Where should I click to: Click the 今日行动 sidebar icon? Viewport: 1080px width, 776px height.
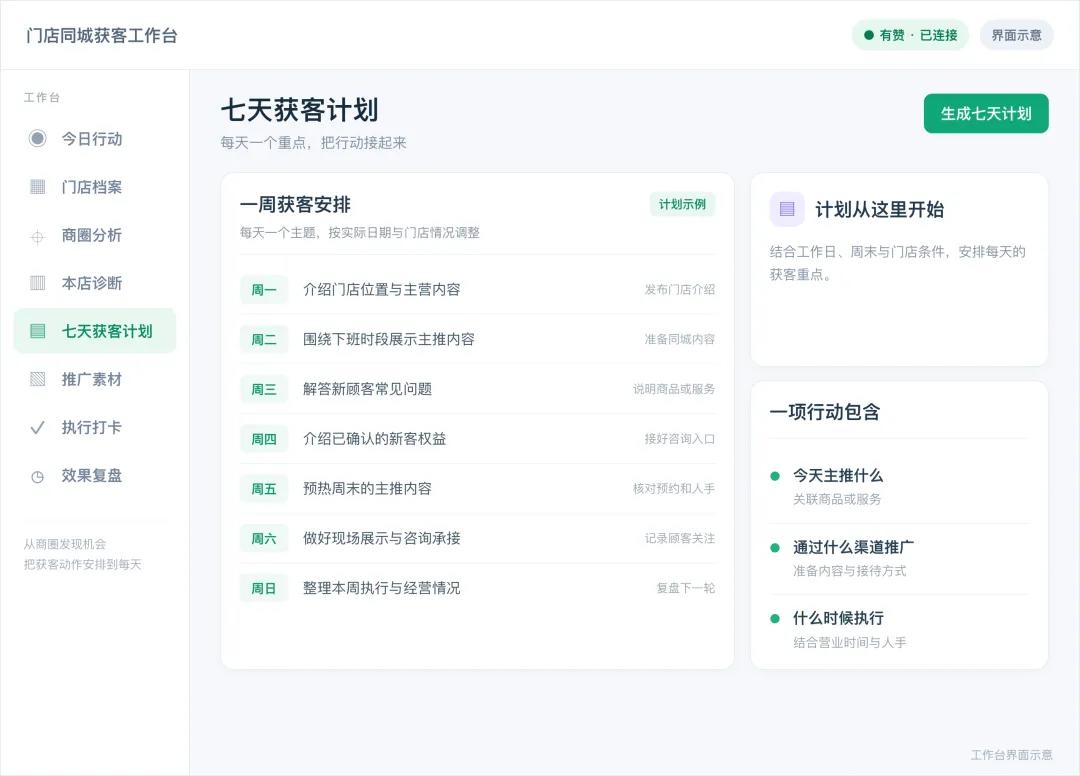click(38, 138)
